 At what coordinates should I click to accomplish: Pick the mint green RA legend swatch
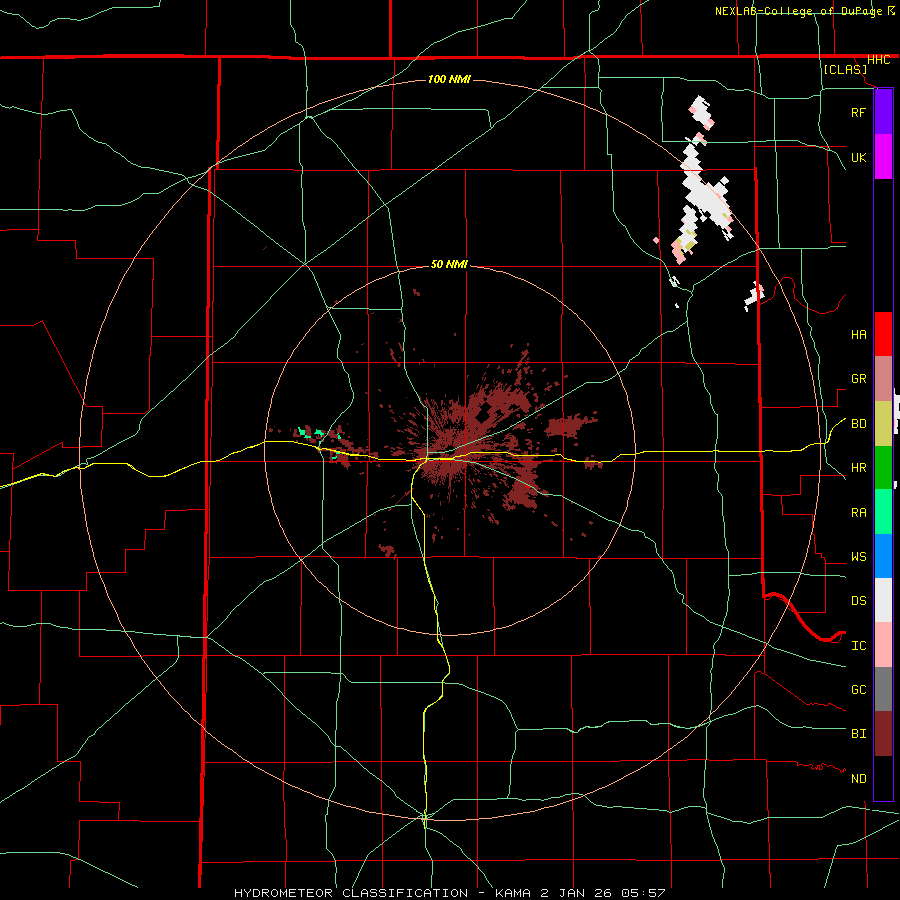[883, 511]
